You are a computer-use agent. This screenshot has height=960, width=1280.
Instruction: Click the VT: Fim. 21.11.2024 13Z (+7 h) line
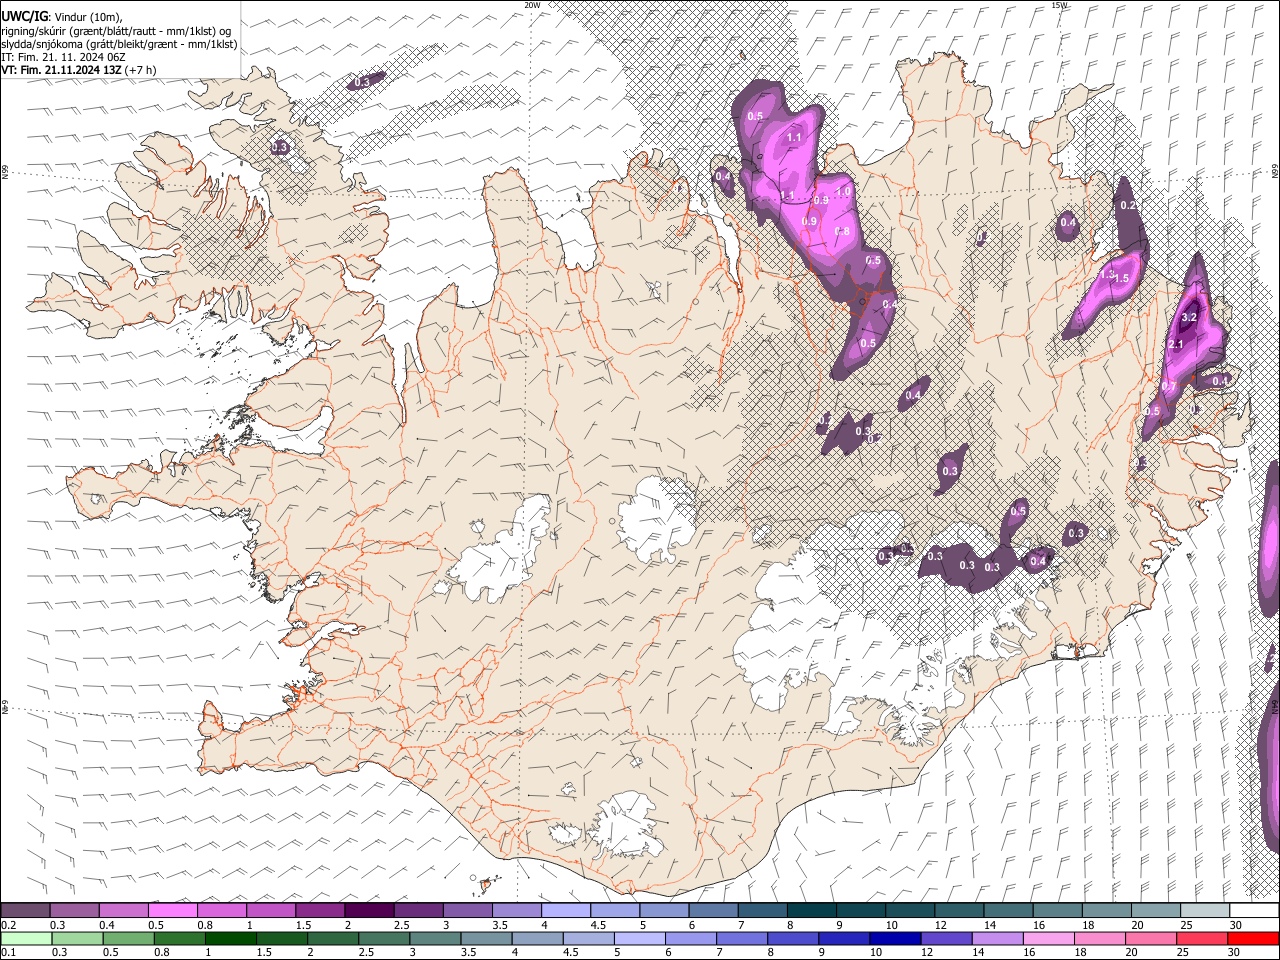point(79,70)
